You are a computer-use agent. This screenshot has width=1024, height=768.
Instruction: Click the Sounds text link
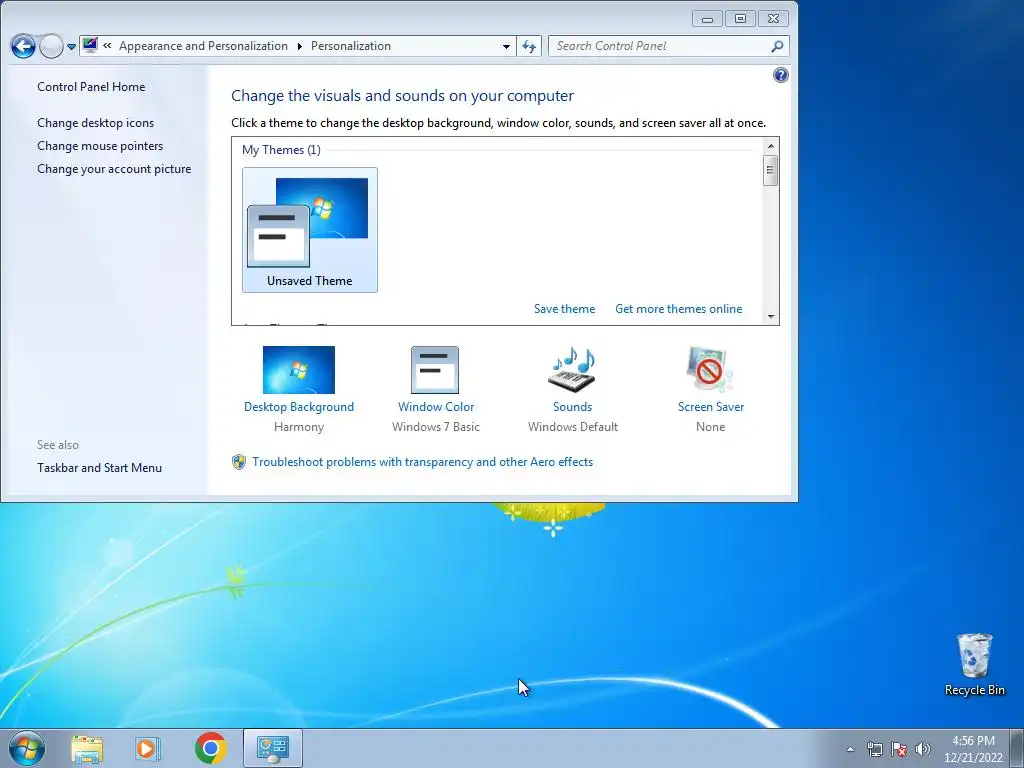[572, 407]
